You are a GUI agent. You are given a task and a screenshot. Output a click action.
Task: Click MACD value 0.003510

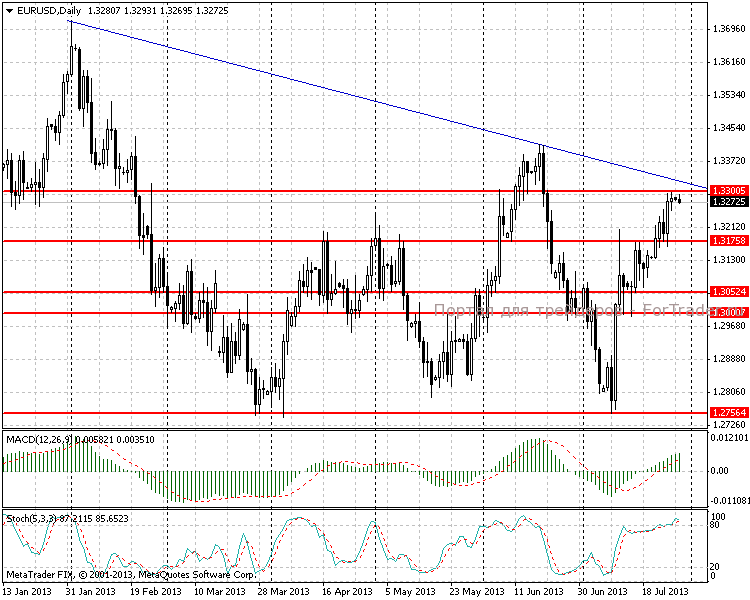coord(135,439)
